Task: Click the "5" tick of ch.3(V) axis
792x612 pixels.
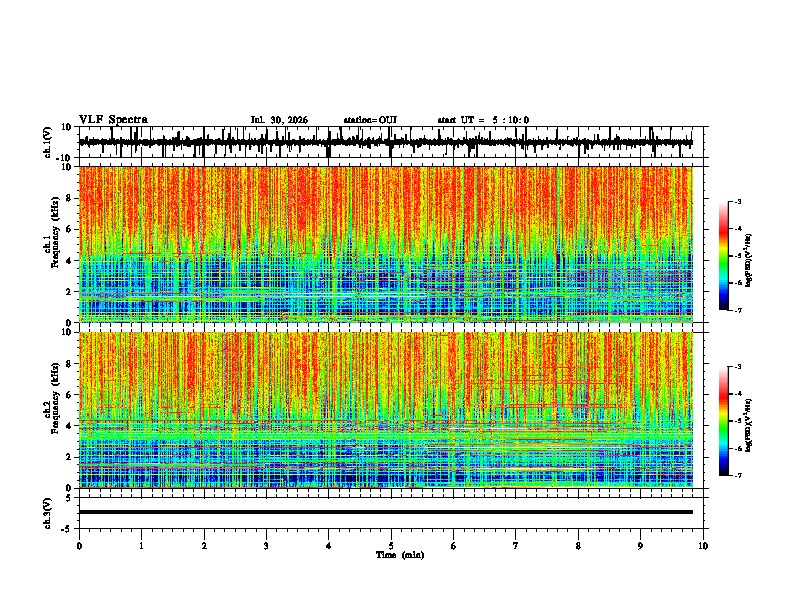Action: 70,498
